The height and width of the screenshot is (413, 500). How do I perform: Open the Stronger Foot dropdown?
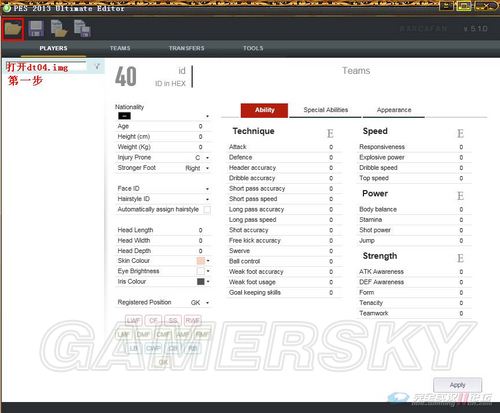pyautogui.click(x=207, y=168)
